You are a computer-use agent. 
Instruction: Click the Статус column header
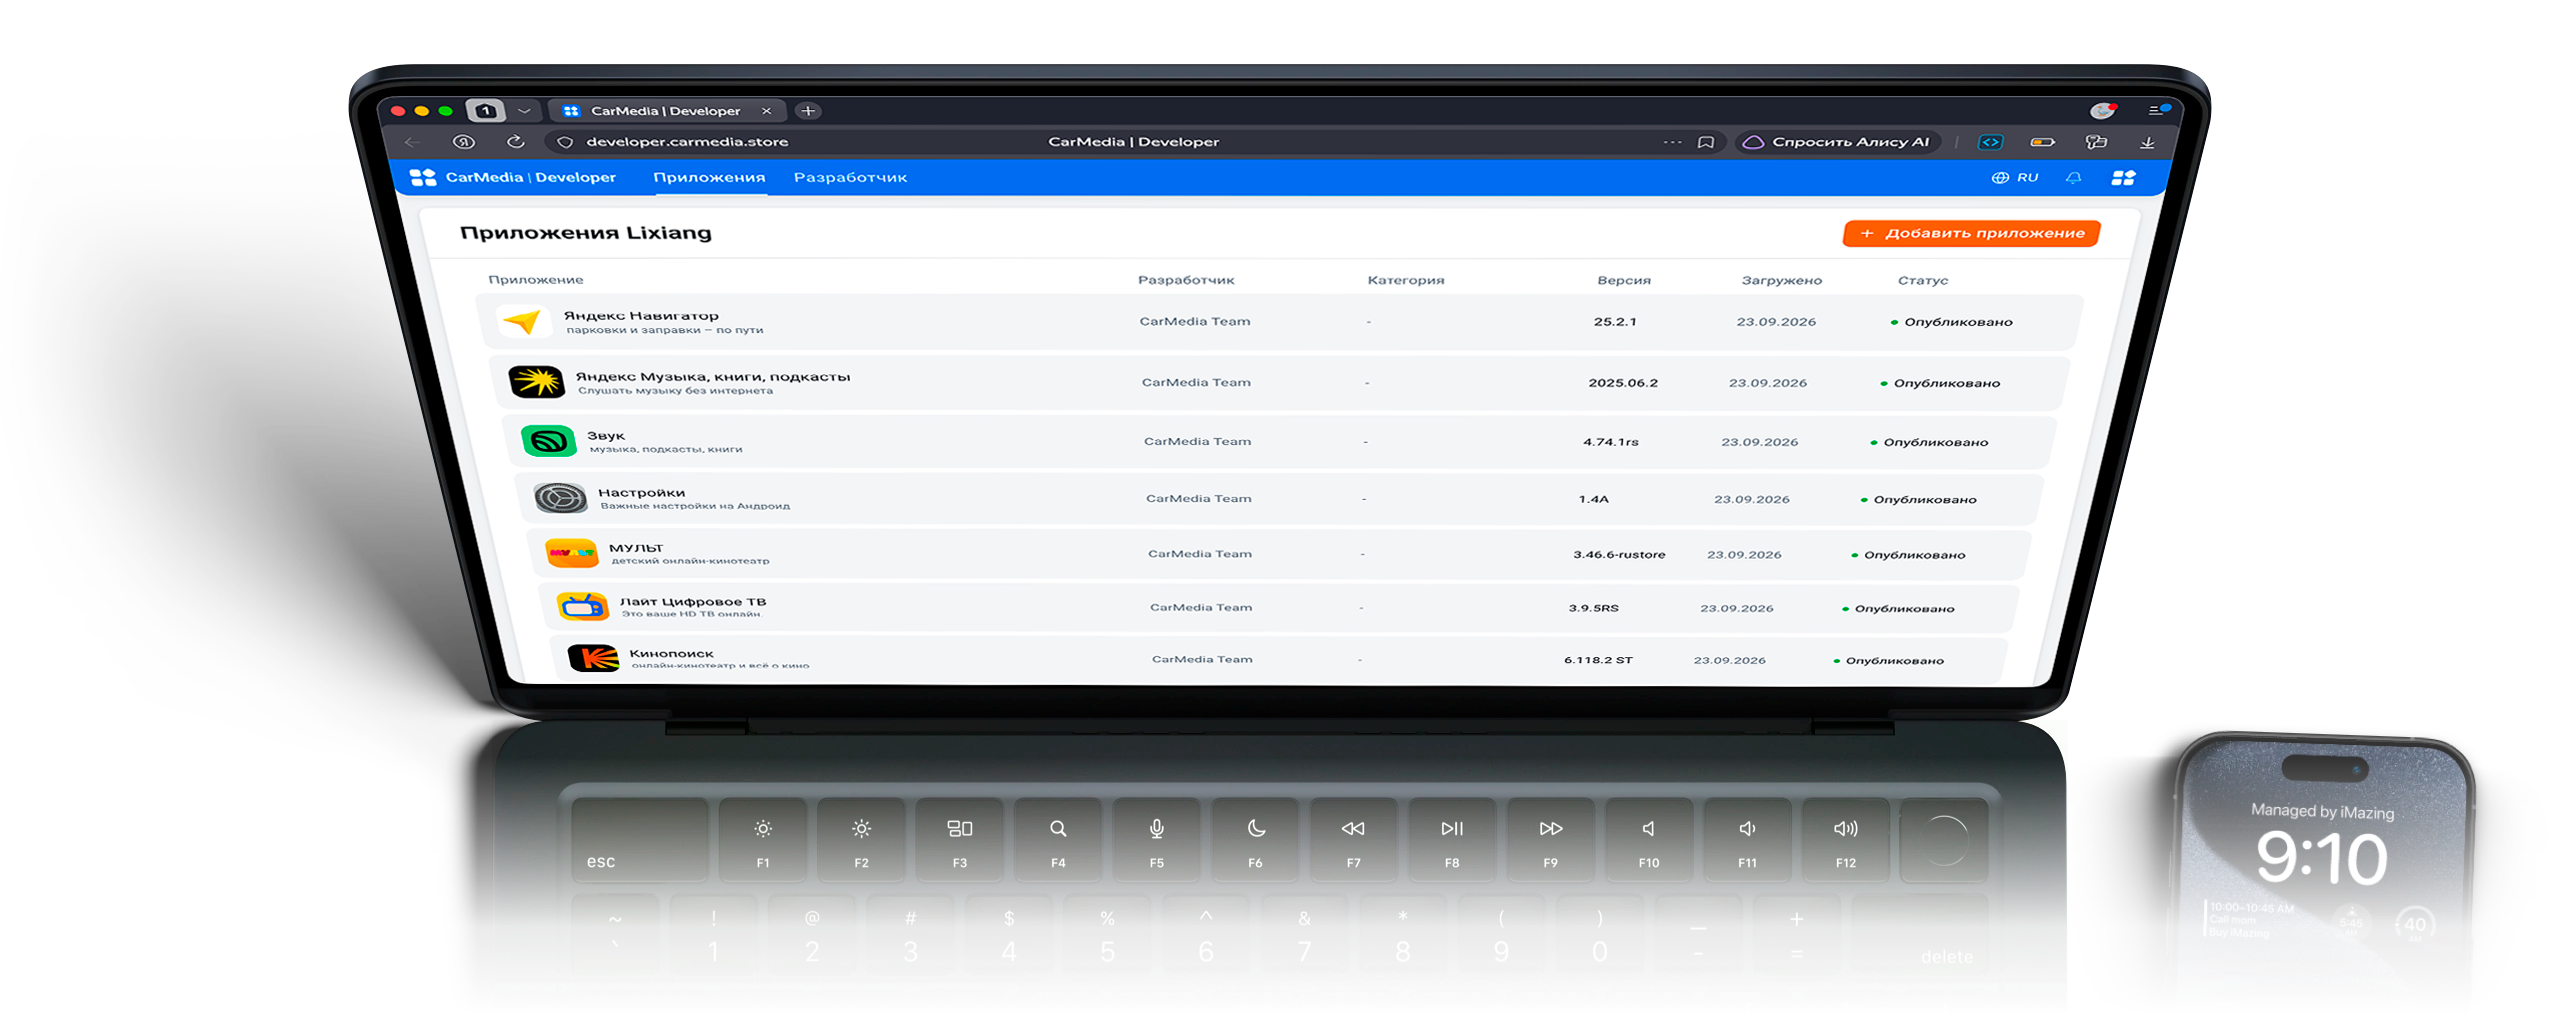point(1922,280)
